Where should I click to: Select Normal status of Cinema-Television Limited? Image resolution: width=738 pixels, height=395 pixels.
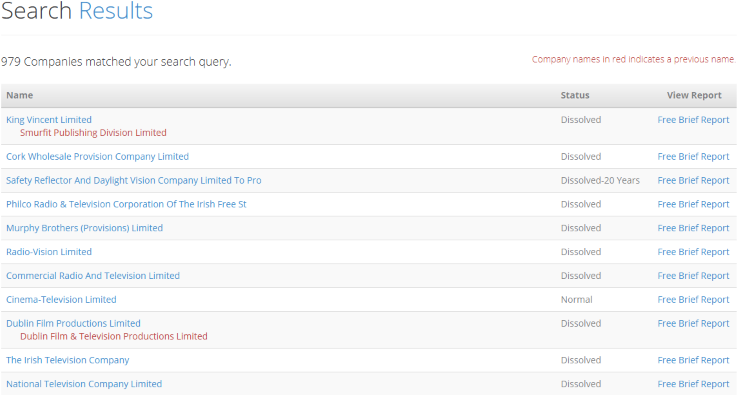[x=577, y=299]
